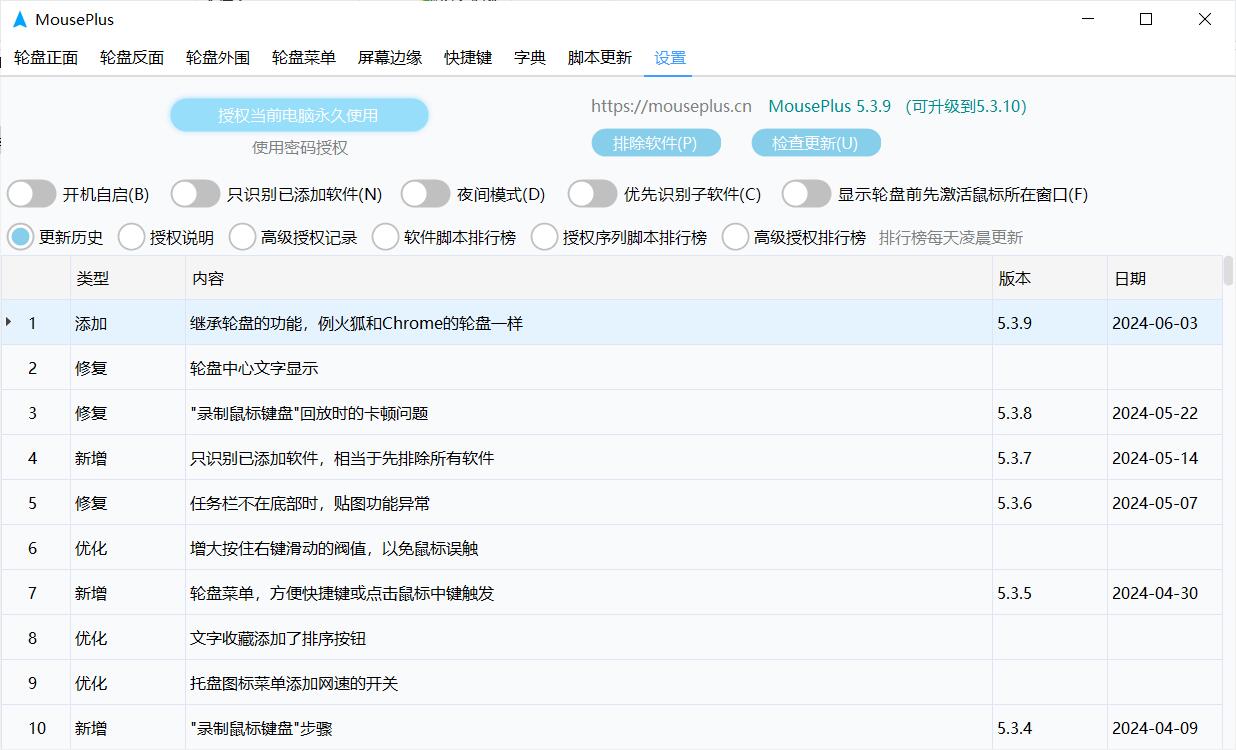Viewport: 1236px width, 750px height.
Task: Switch to the 脚本更新 tab
Action: click(x=599, y=57)
